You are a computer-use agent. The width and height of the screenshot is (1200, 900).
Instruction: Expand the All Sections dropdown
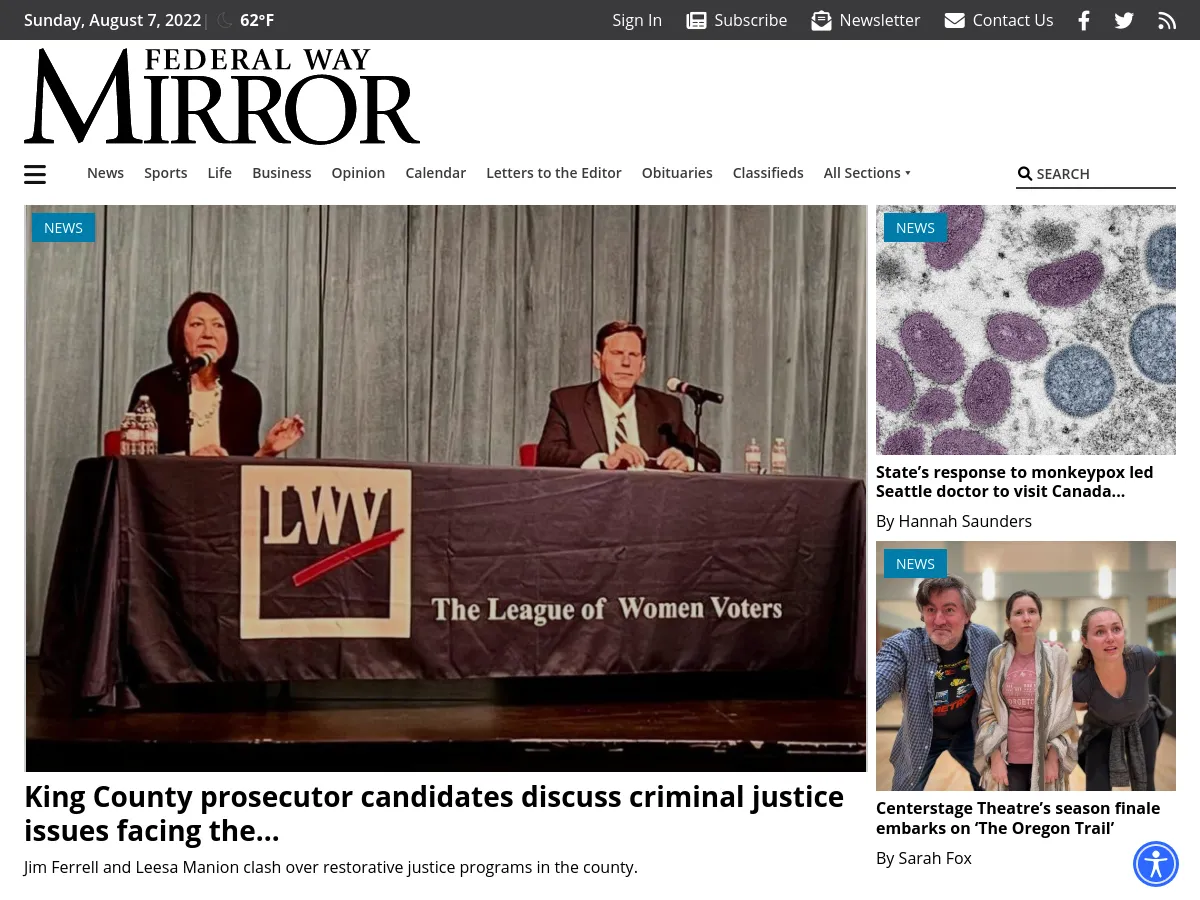[867, 173]
